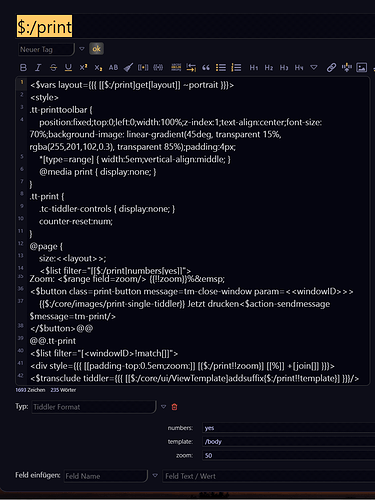
Task: Insert a bulleted list
Action: (x=221, y=68)
